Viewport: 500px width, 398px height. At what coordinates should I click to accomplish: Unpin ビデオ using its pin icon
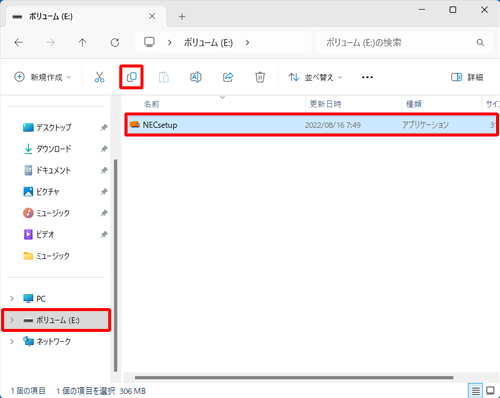104,234
